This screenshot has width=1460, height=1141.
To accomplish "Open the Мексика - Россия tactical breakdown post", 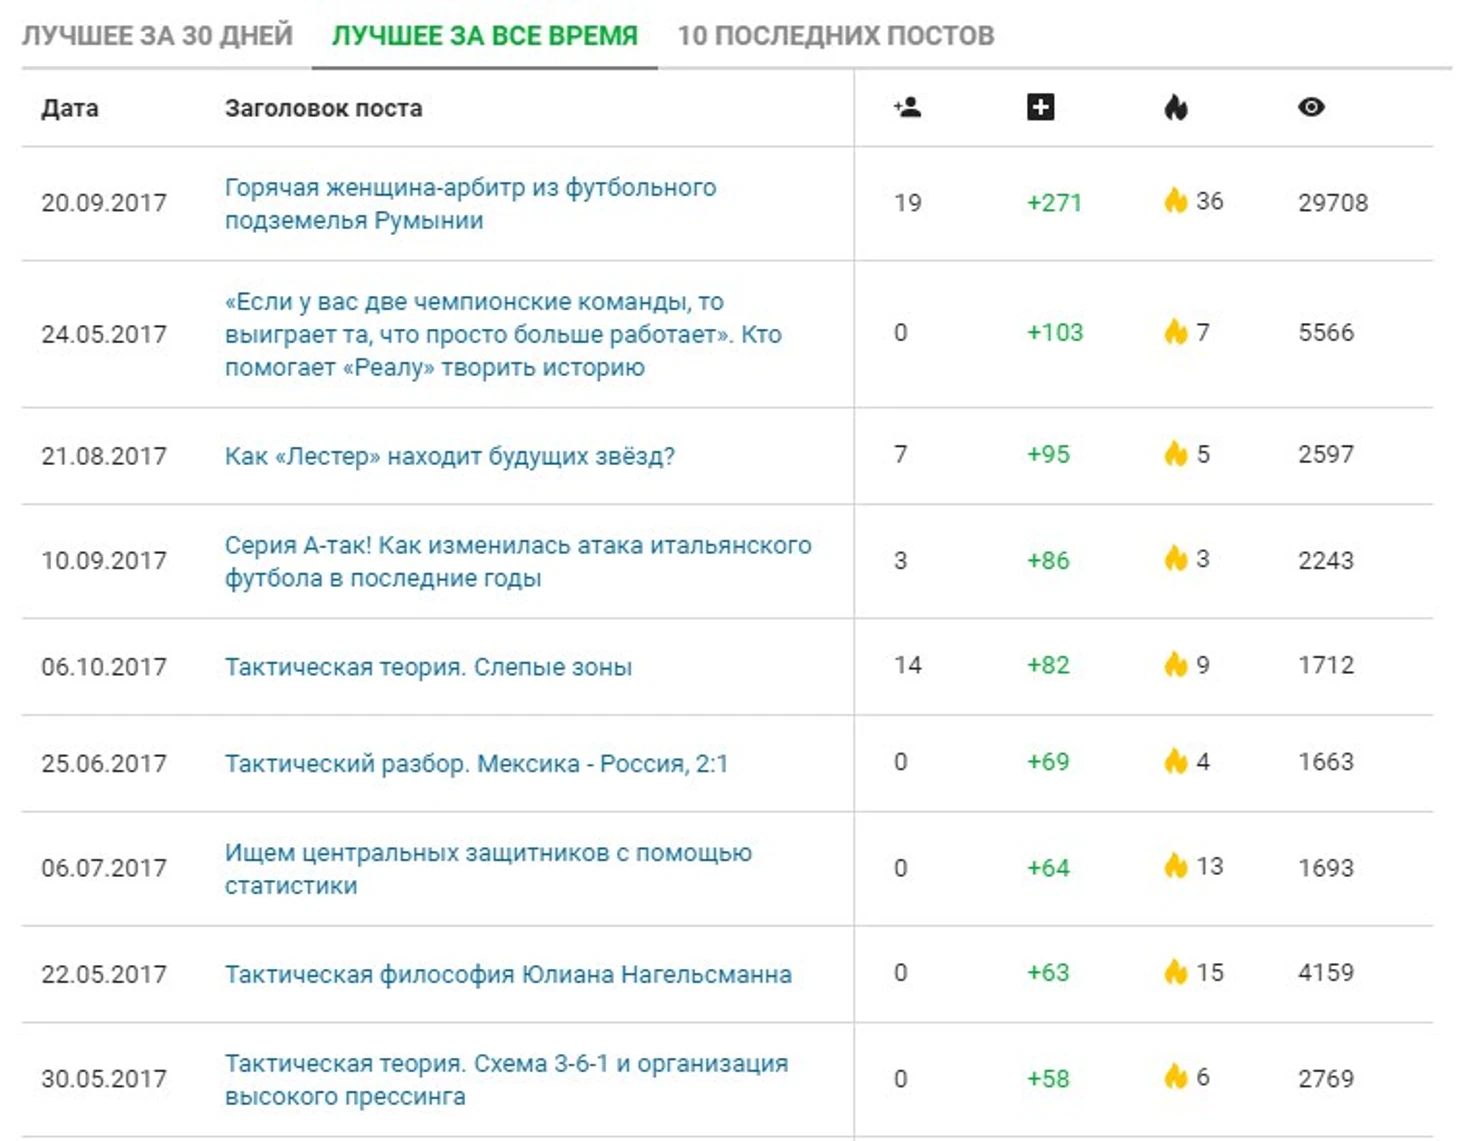I will [x=476, y=764].
